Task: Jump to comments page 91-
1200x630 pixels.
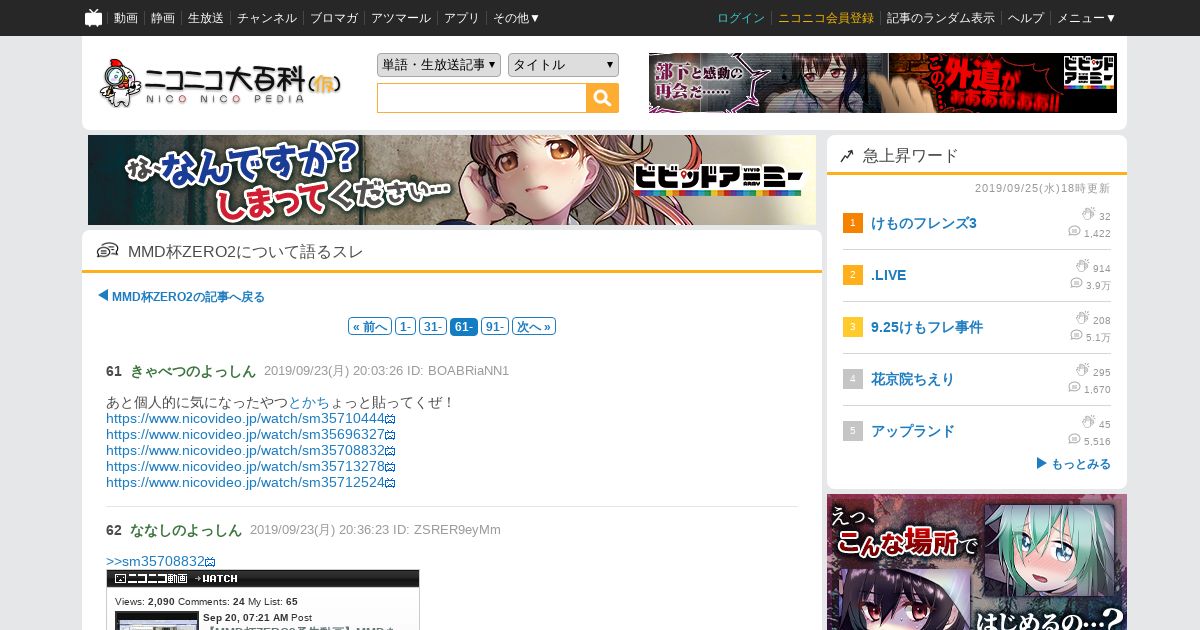Action: [x=495, y=327]
